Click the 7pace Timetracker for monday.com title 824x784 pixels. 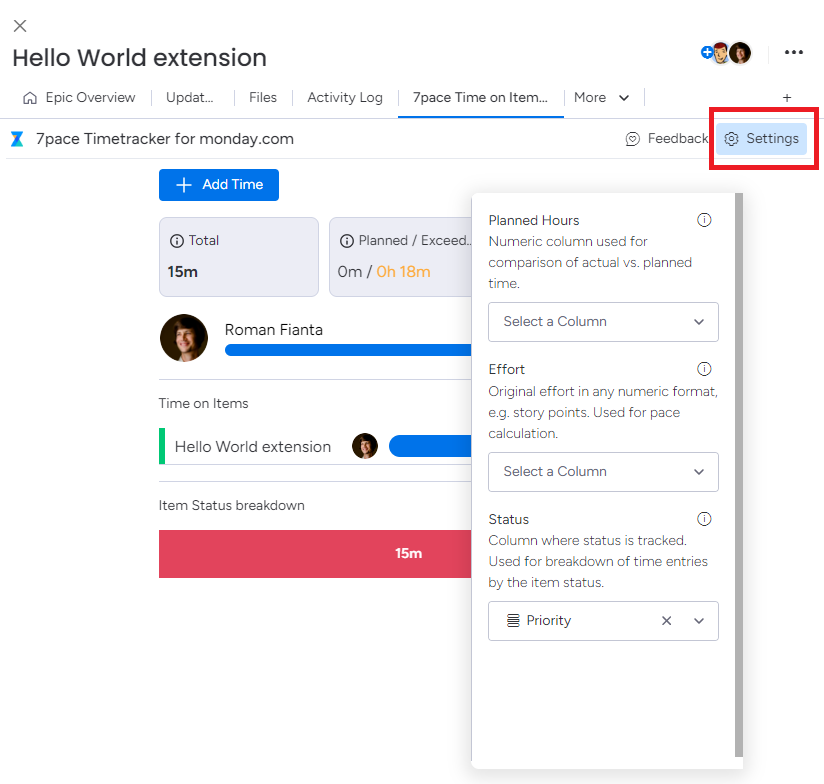coord(164,139)
